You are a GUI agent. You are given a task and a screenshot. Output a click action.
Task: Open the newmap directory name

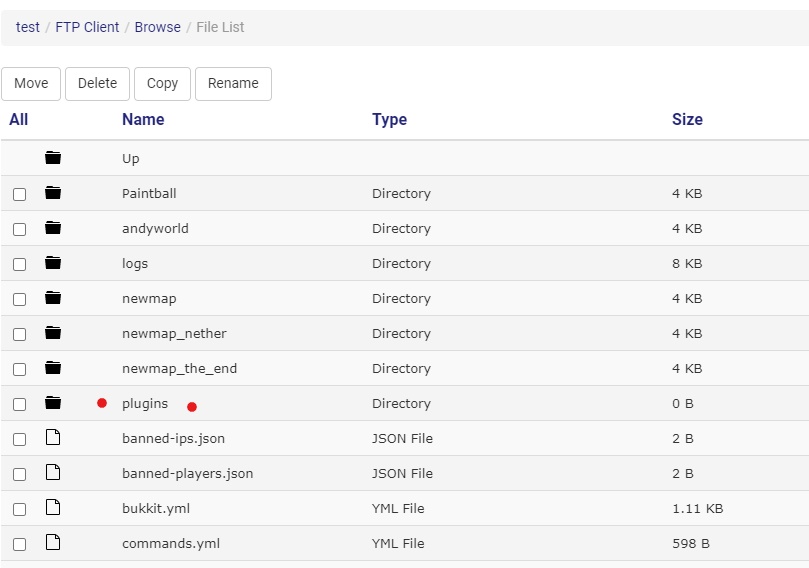pyautogui.click(x=149, y=299)
